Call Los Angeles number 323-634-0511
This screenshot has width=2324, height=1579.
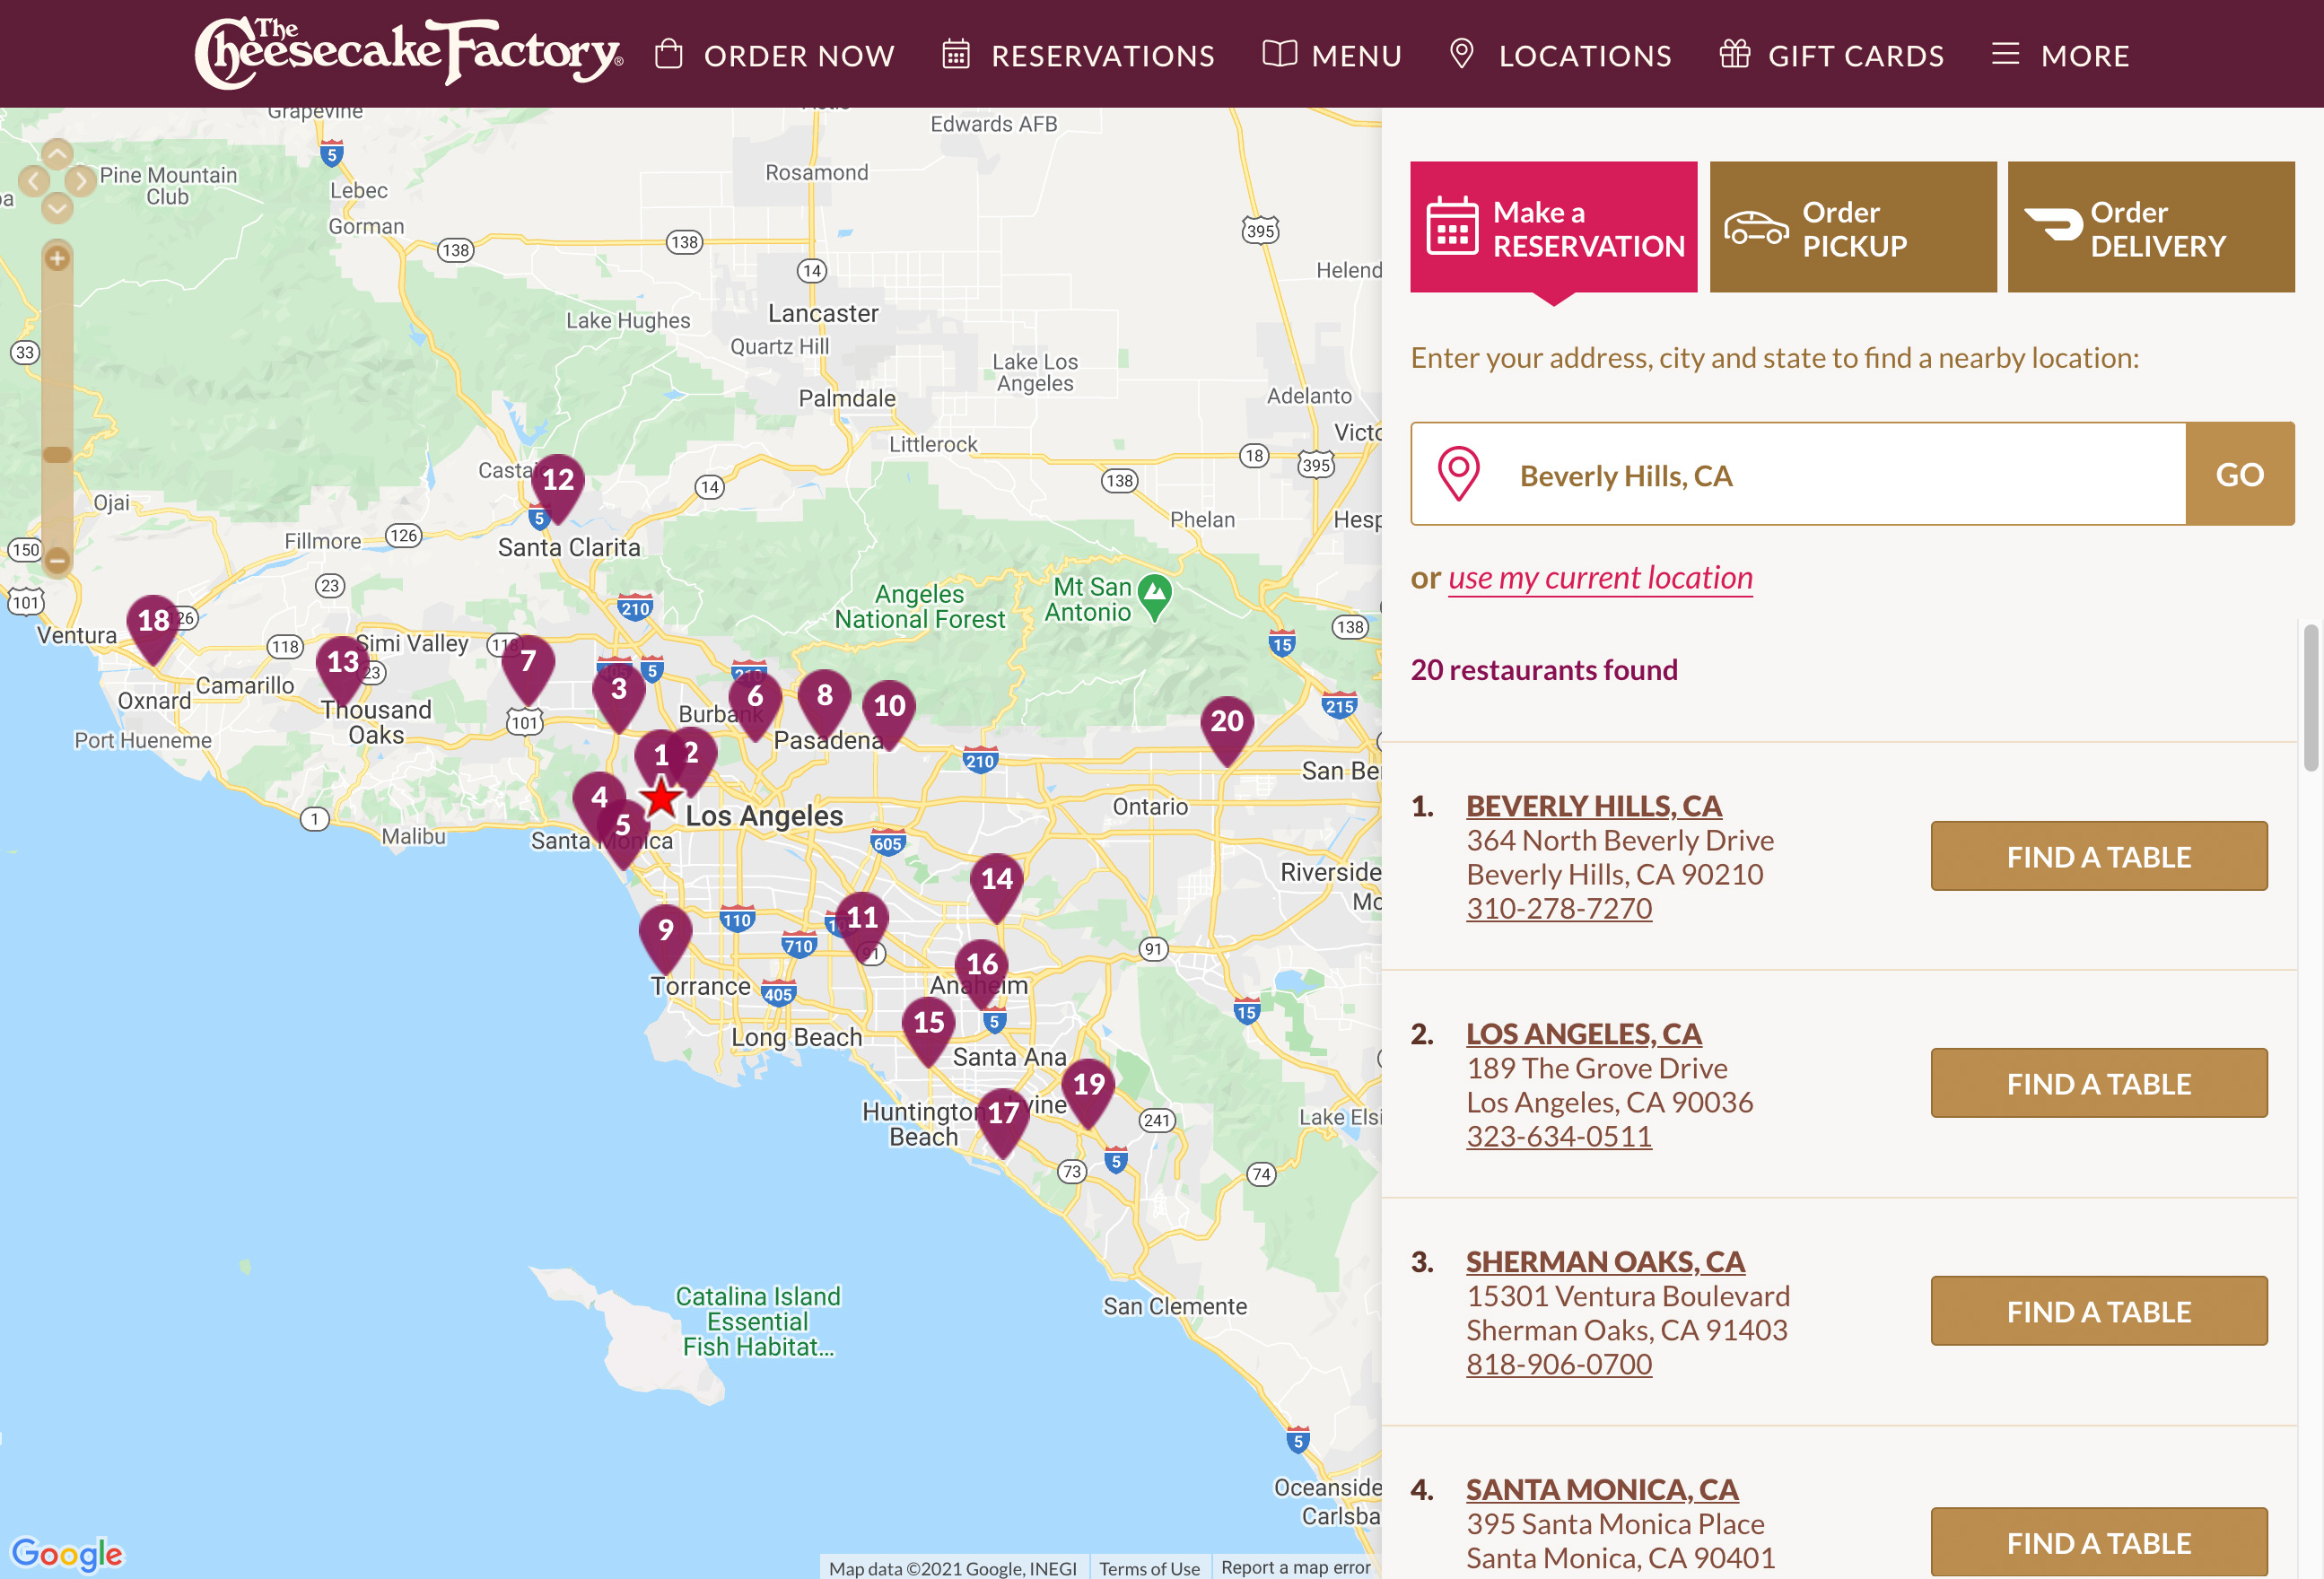tap(1559, 1136)
